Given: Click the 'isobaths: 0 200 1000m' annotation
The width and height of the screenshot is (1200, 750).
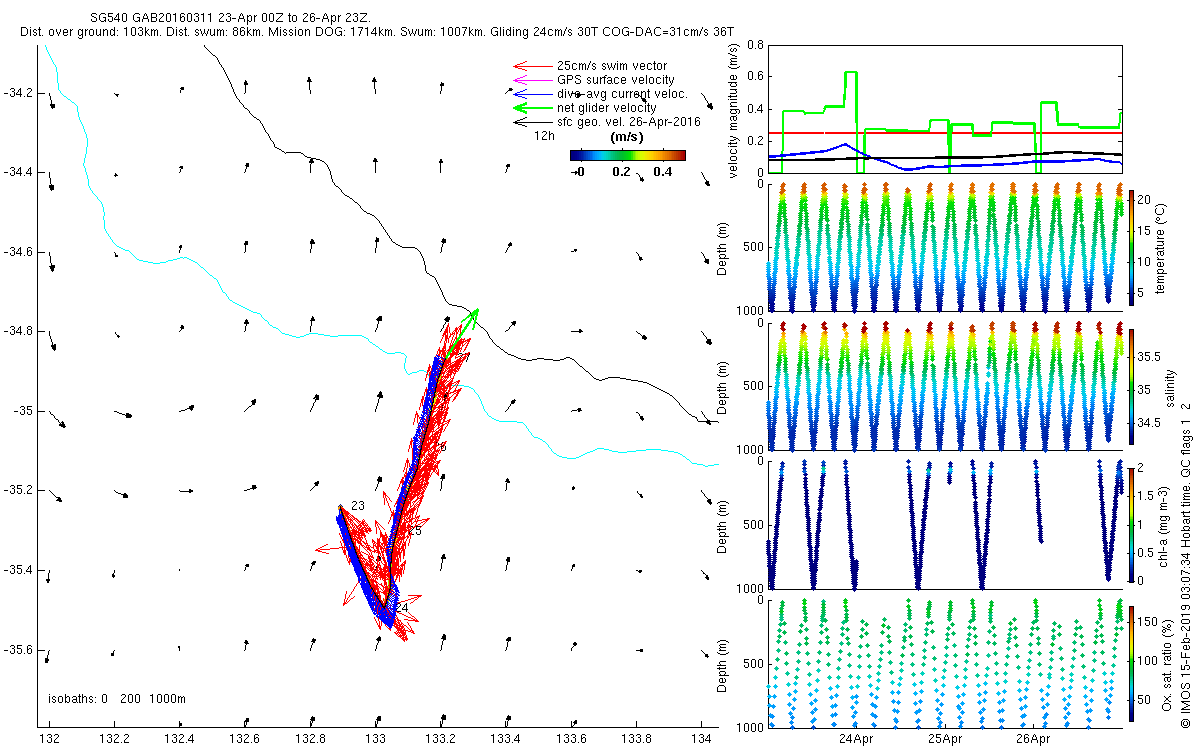Looking at the screenshot, I should coord(117,699).
